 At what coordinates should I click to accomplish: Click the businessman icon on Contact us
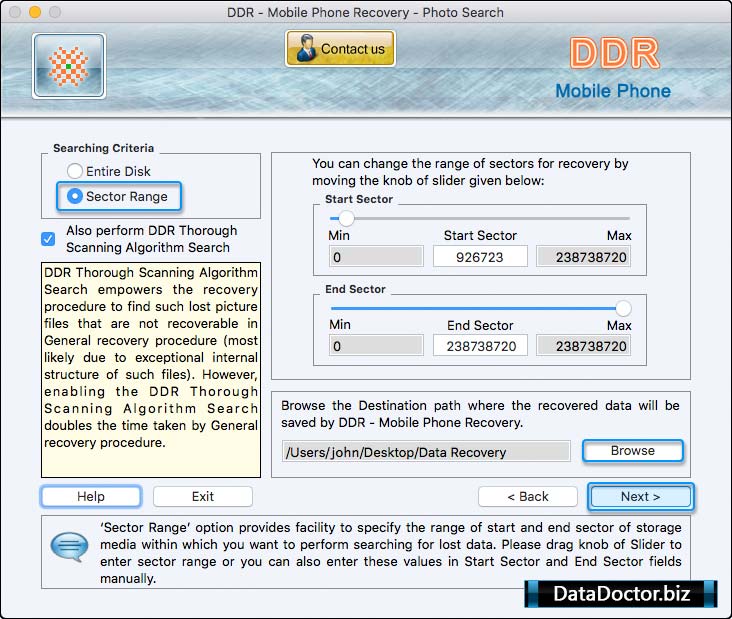tap(305, 48)
